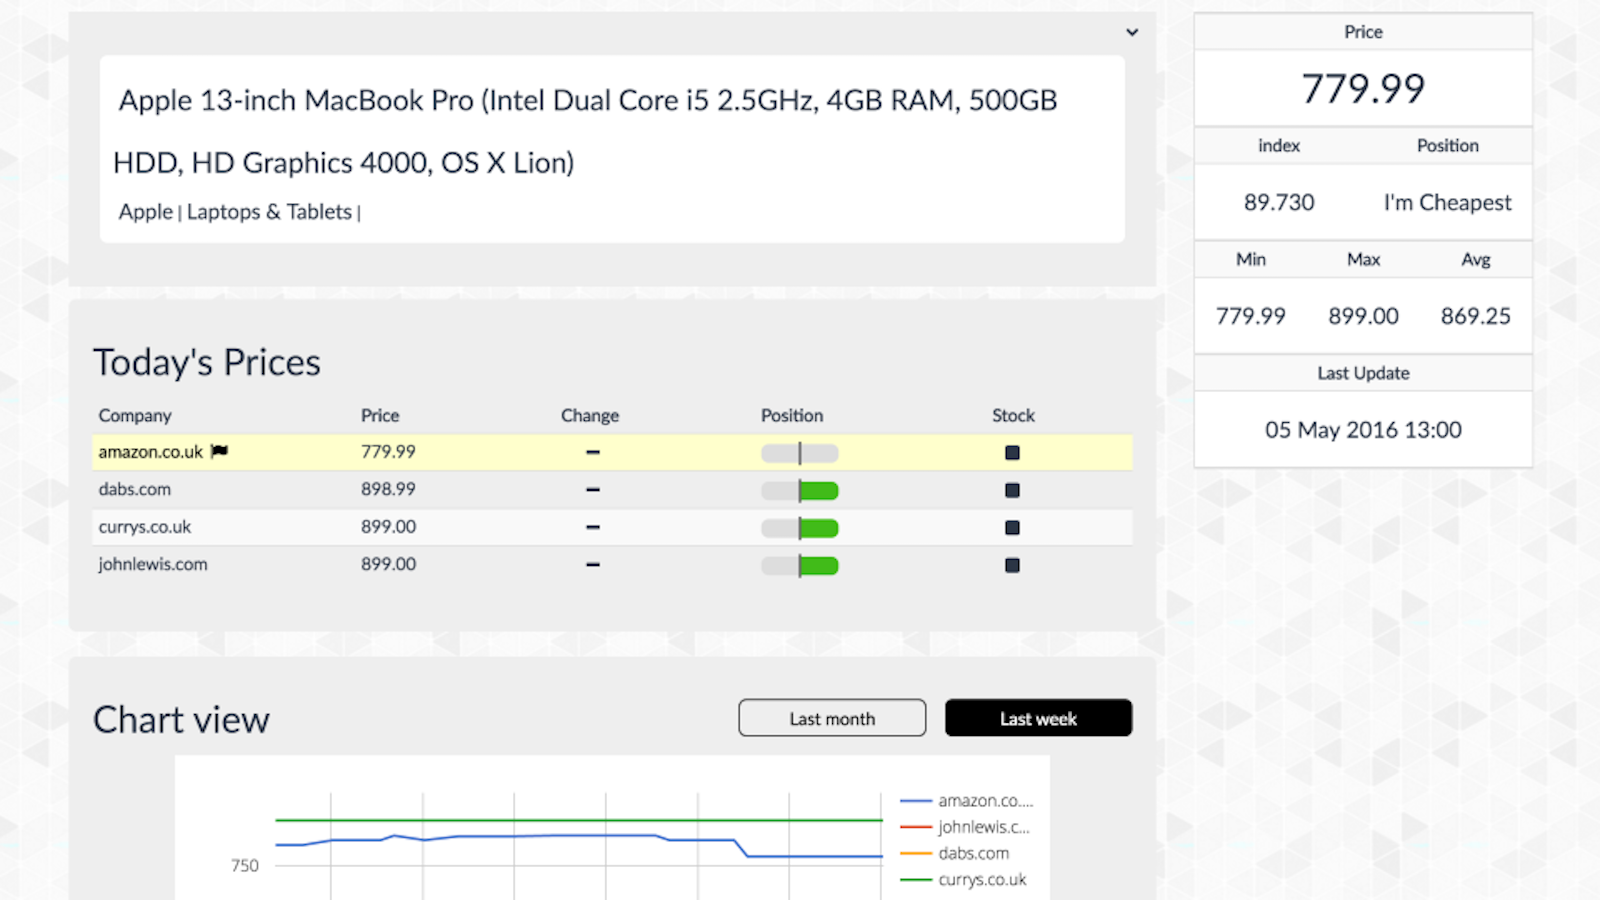The height and width of the screenshot is (900, 1600).
Task: Toggle currys.co.uk series in chart legend
Action: point(982,880)
